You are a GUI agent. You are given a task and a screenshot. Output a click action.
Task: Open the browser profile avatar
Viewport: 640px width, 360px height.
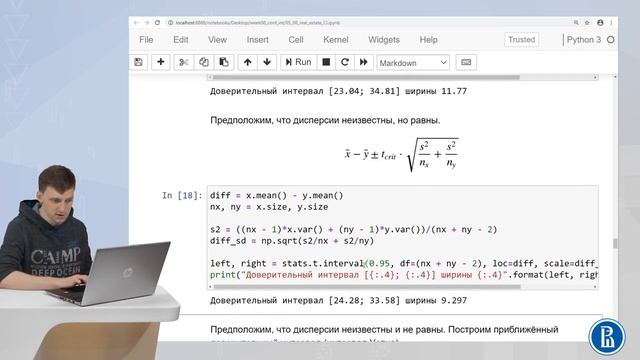tap(600, 23)
